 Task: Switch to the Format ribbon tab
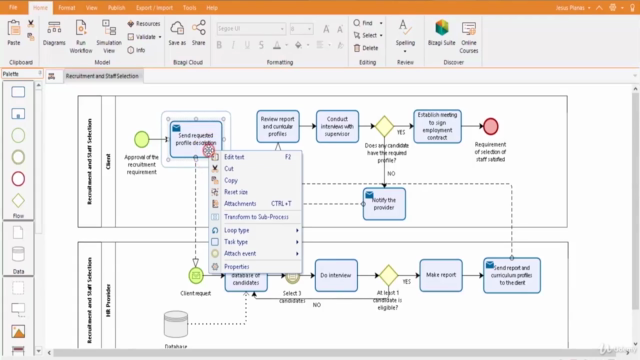coord(67,8)
